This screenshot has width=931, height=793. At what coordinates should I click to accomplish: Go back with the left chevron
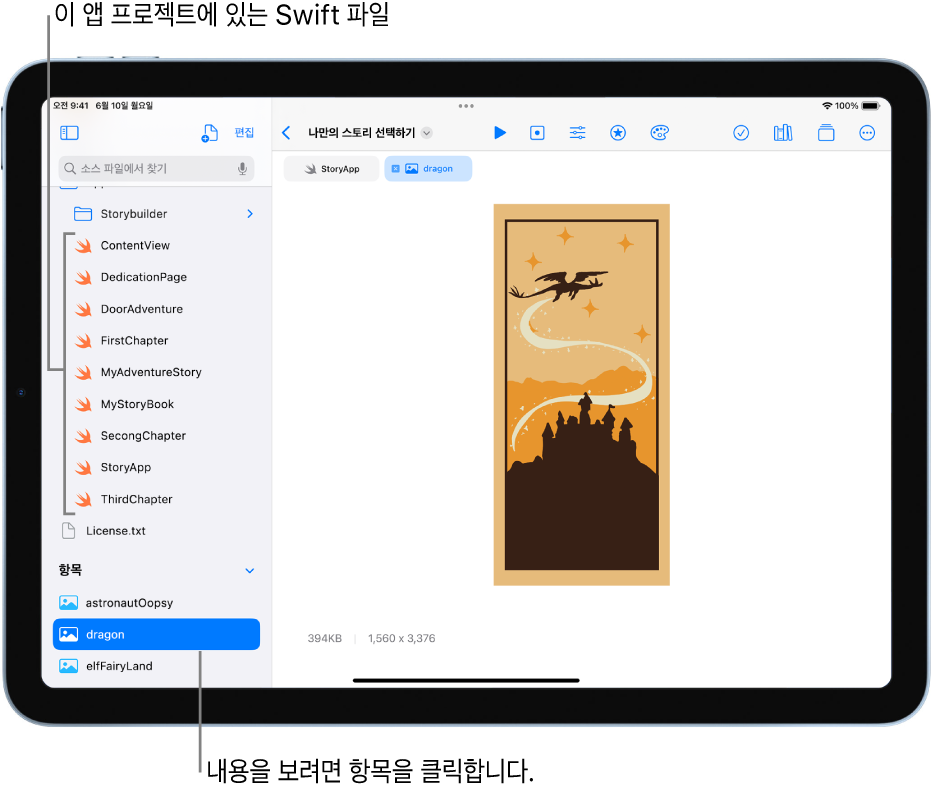coord(286,133)
